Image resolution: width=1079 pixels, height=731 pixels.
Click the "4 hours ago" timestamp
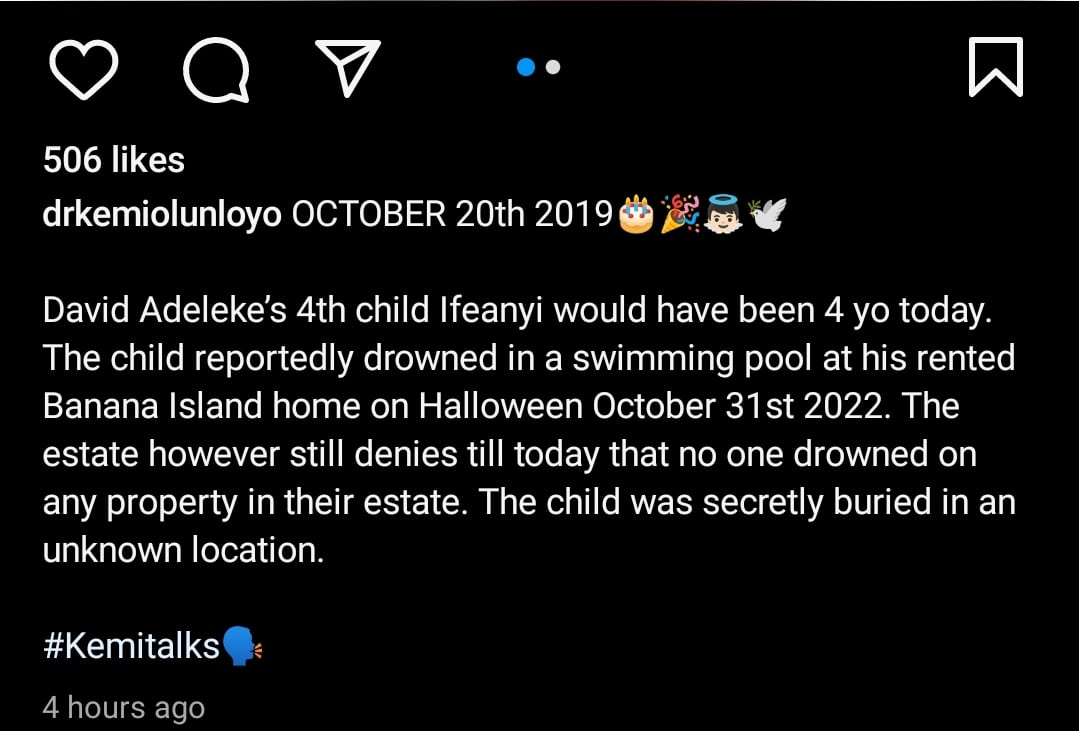point(123,708)
